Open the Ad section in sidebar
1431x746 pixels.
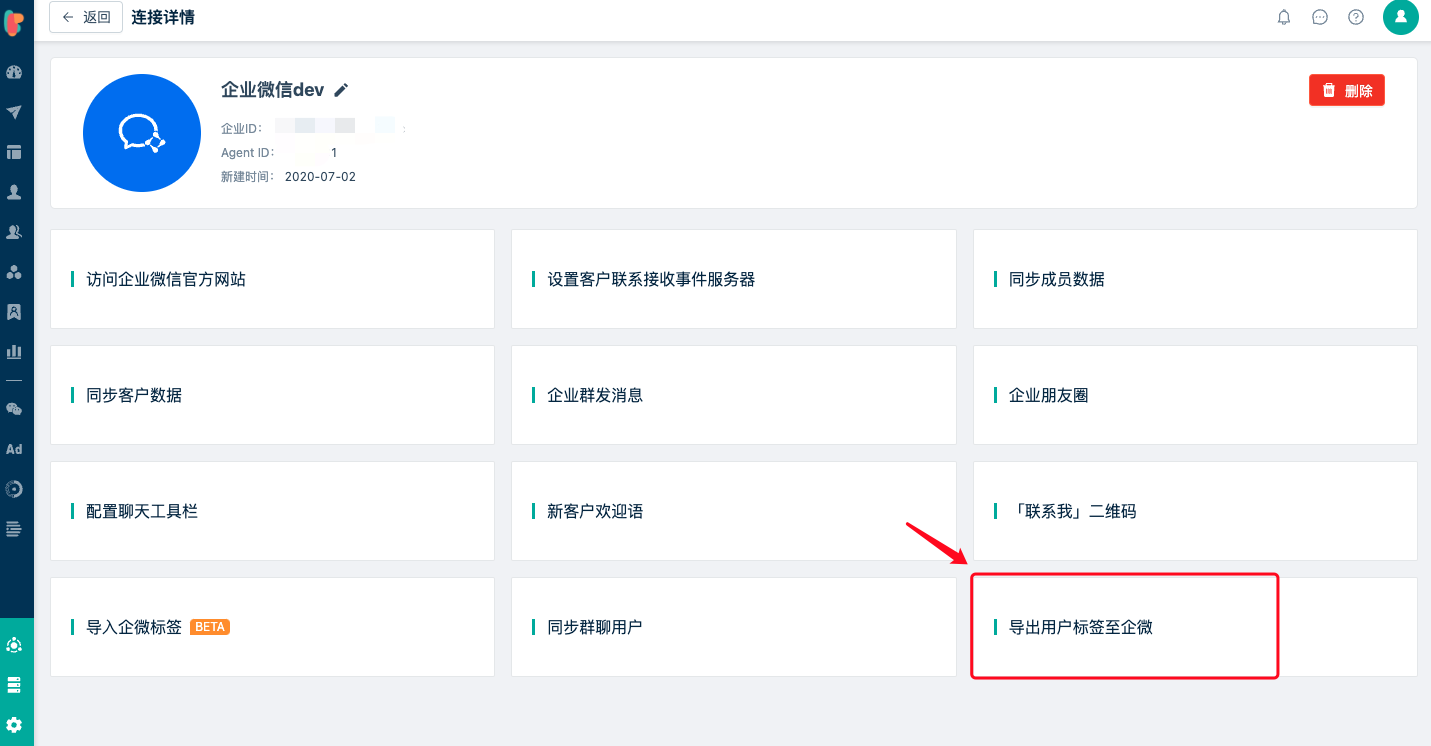click(x=14, y=449)
